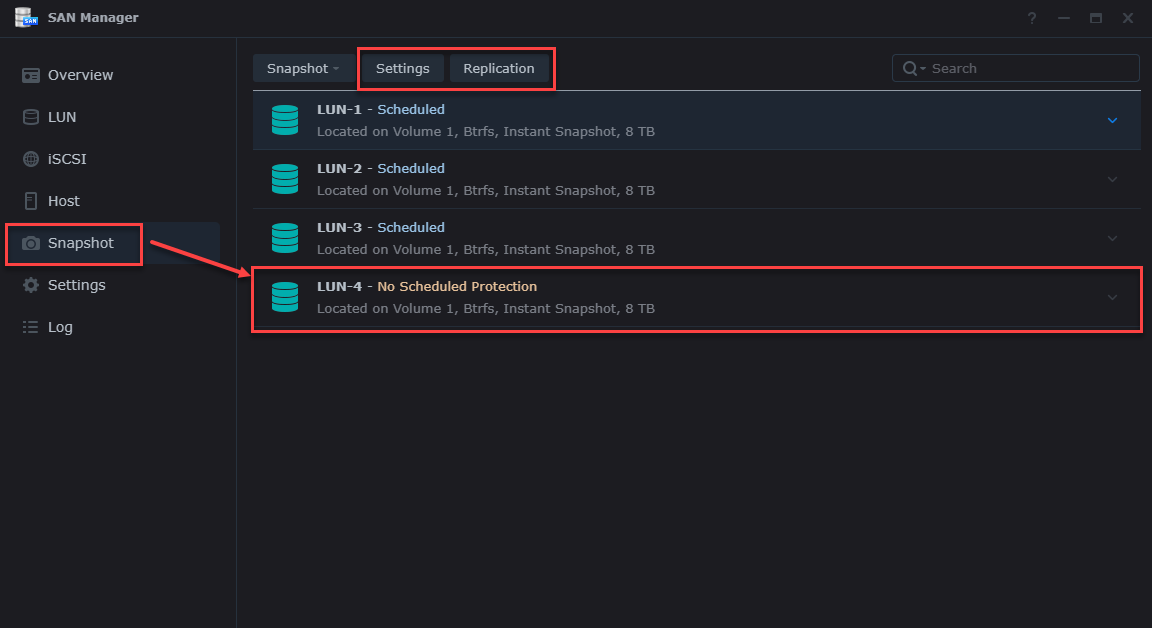This screenshot has width=1152, height=628.
Task: Click the Settings gear icon in sidebar
Action: tap(31, 285)
